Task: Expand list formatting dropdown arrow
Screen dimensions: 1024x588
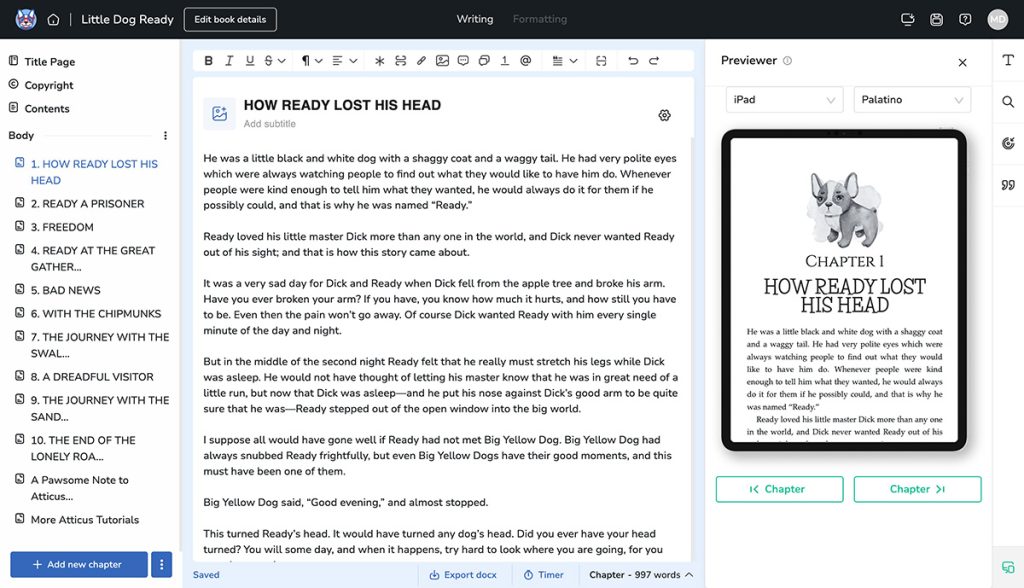Action: [x=573, y=61]
